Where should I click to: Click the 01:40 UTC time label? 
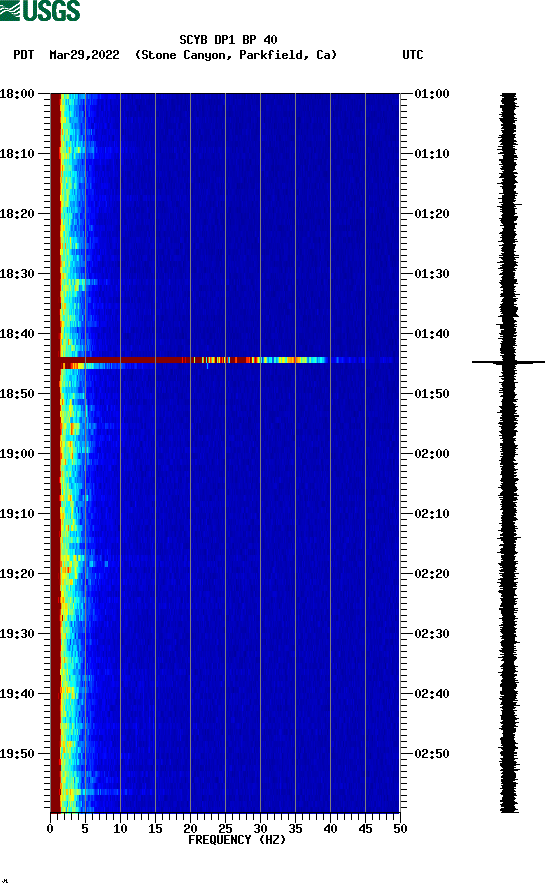coord(432,334)
